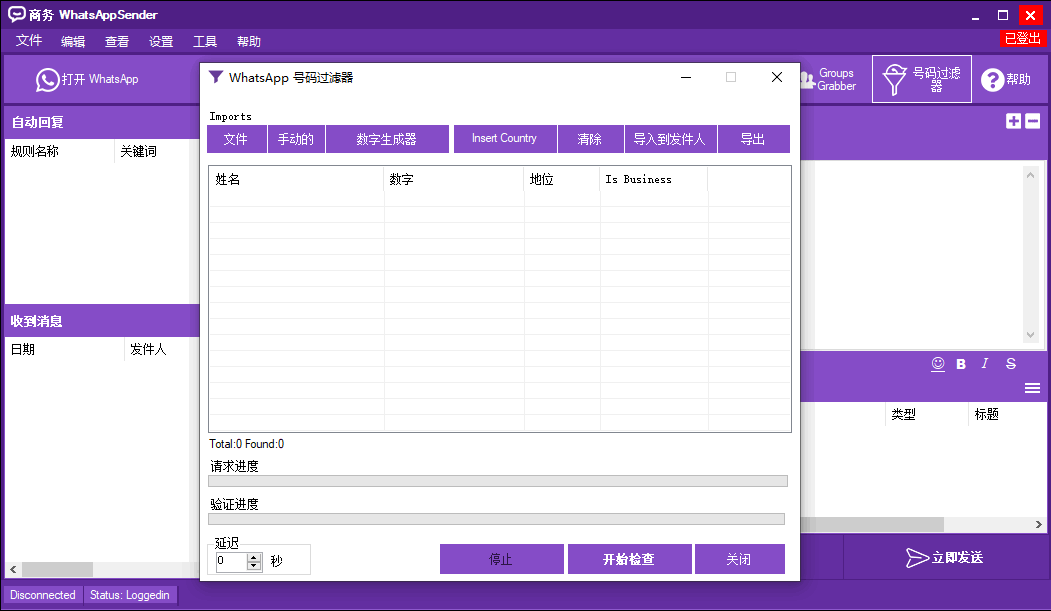Send now with the 立即发送 button

(x=944, y=557)
